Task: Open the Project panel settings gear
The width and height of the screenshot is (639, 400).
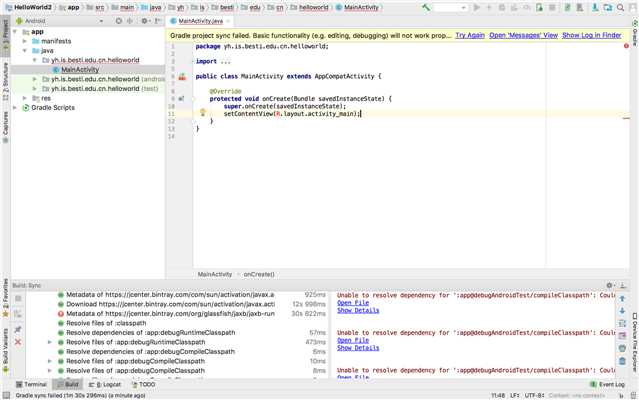Action: (144, 21)
